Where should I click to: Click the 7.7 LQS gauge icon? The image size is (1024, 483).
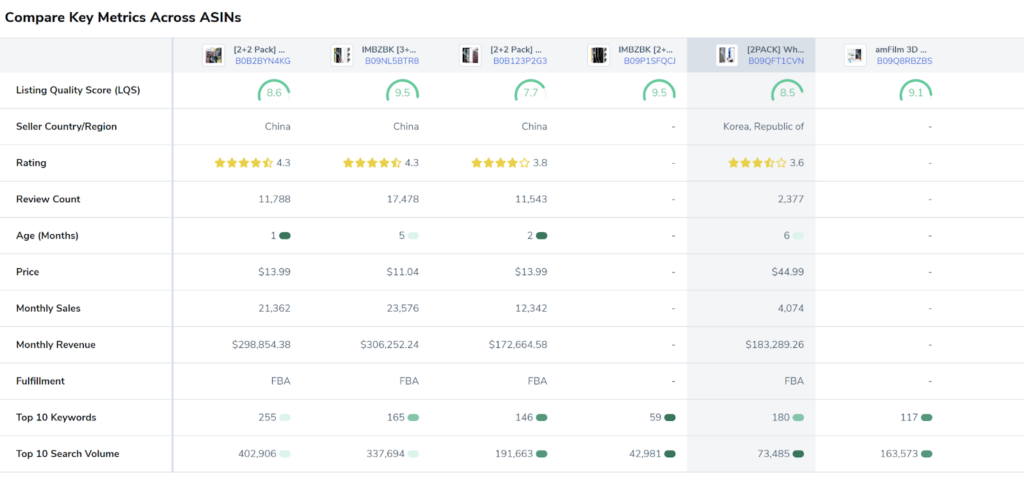(531, 92)
